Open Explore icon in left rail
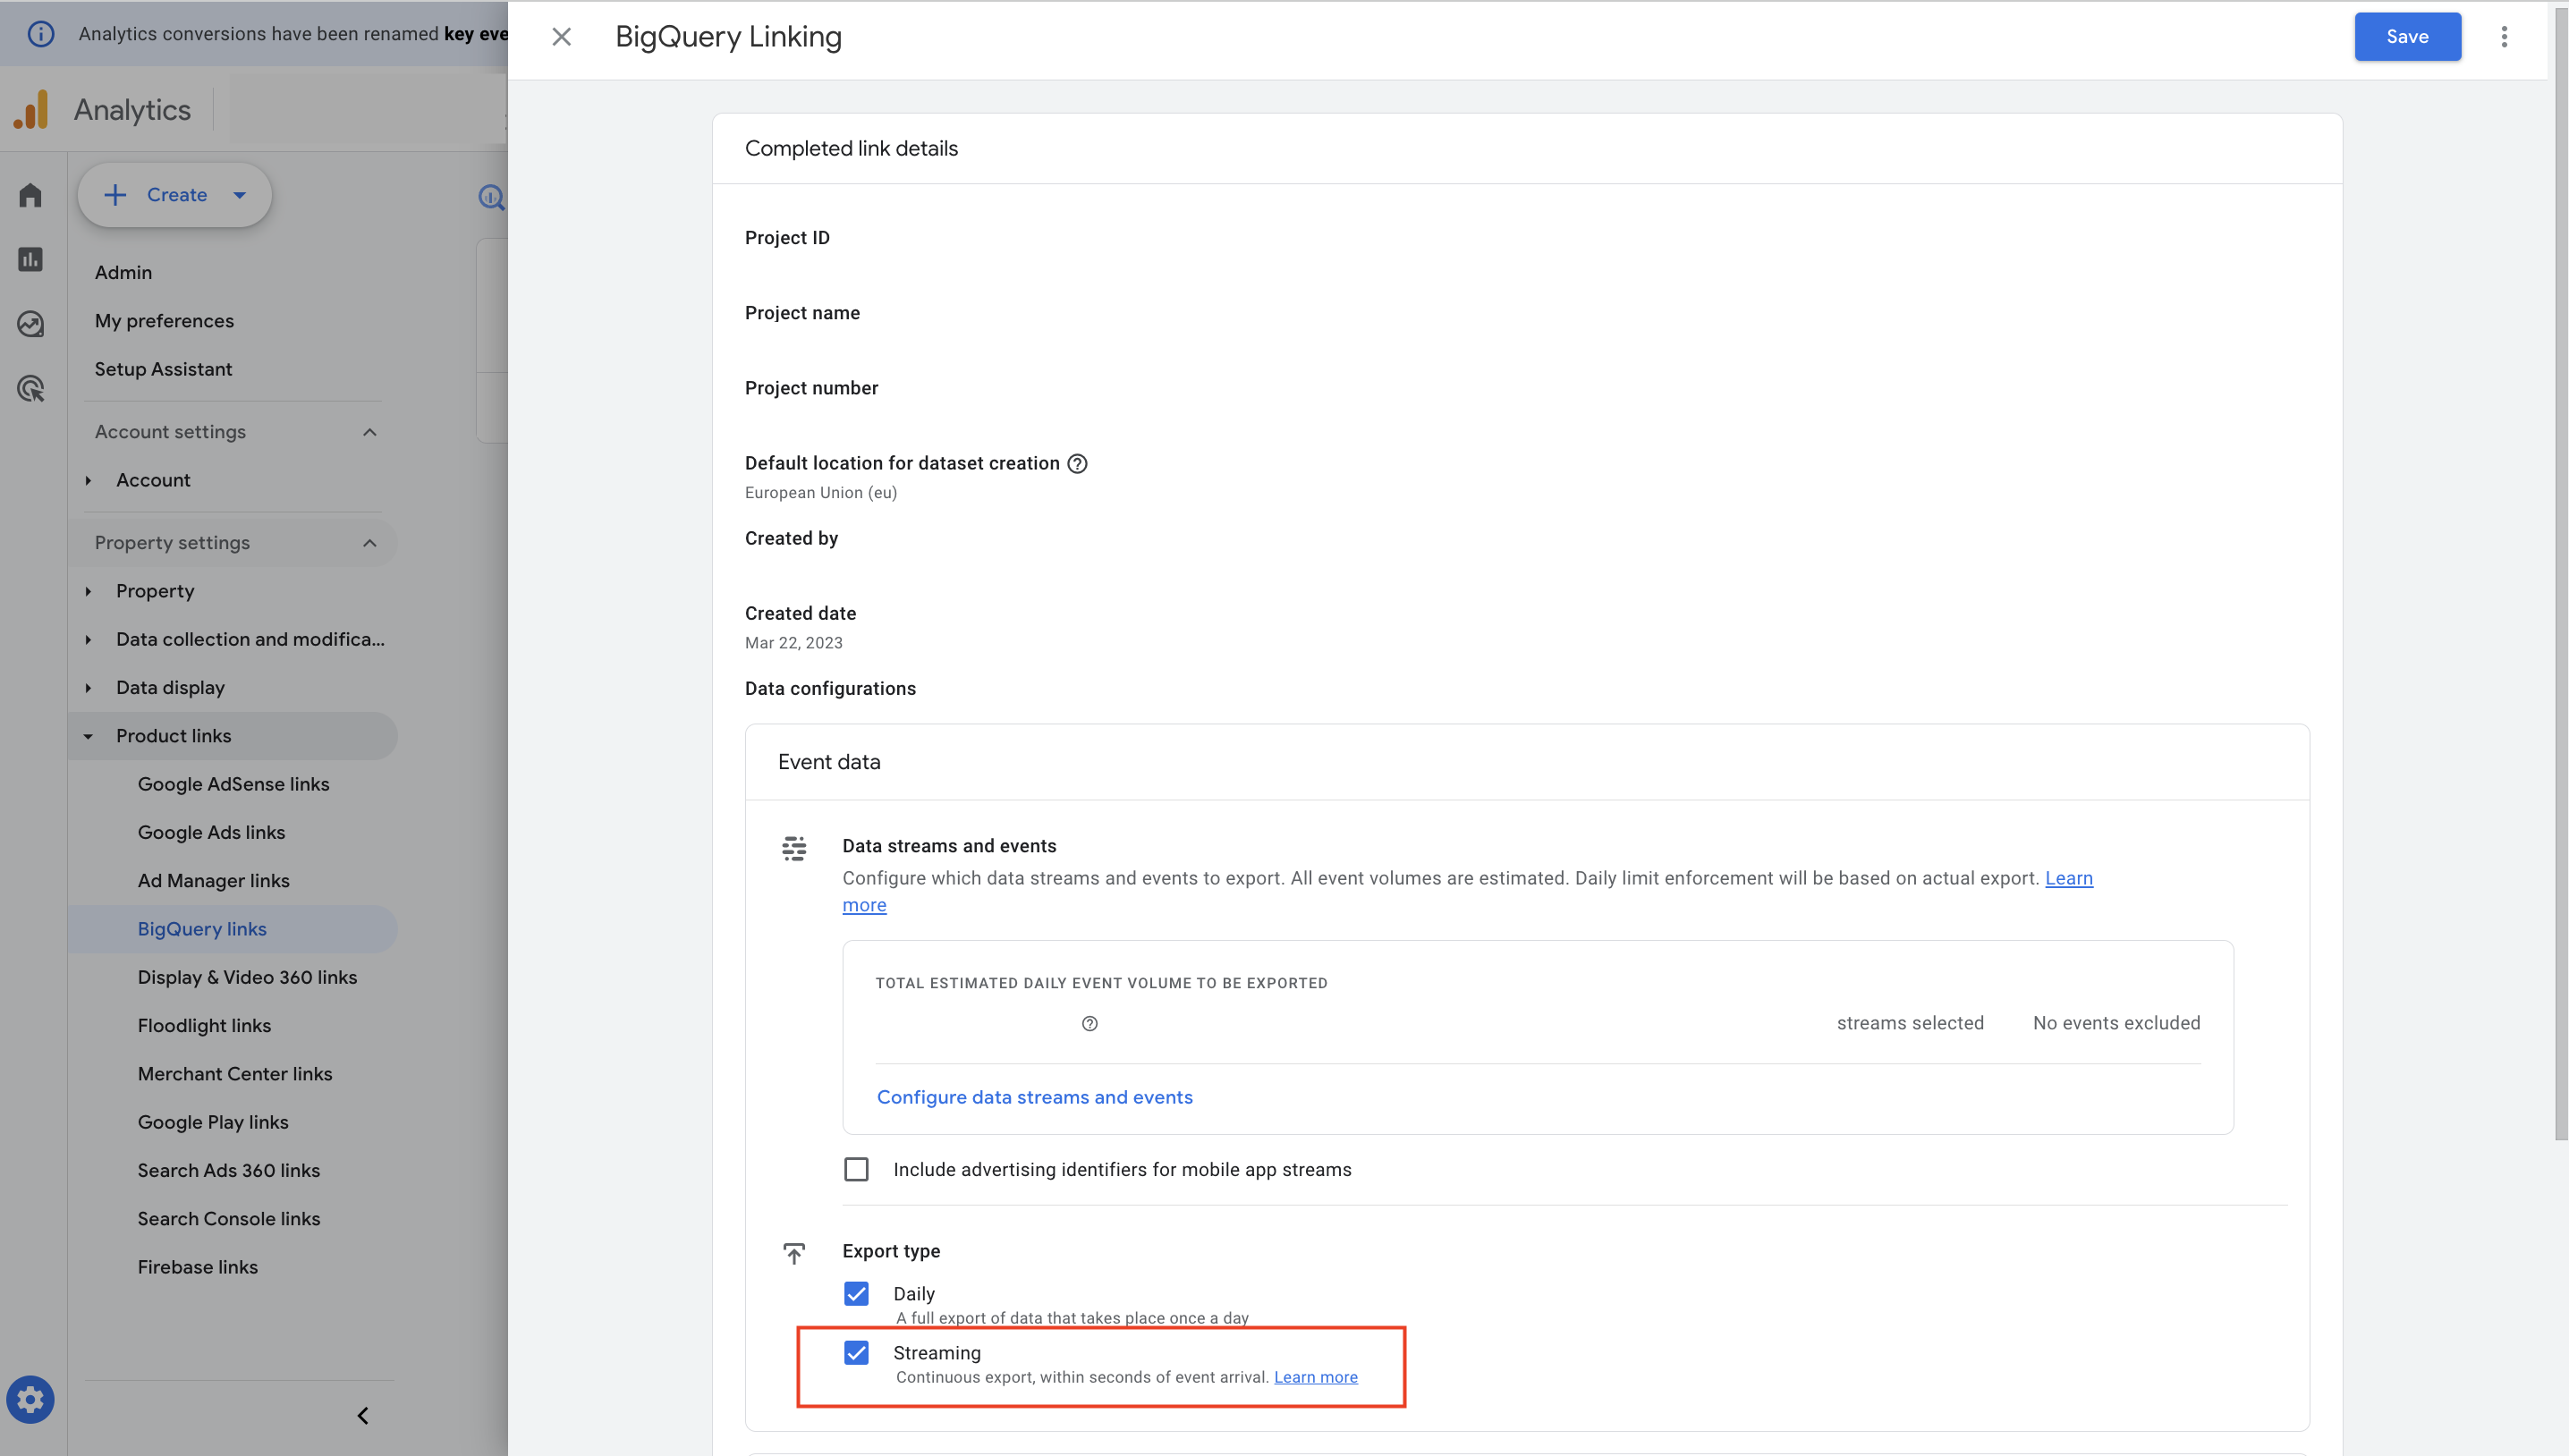 (31, 324)
